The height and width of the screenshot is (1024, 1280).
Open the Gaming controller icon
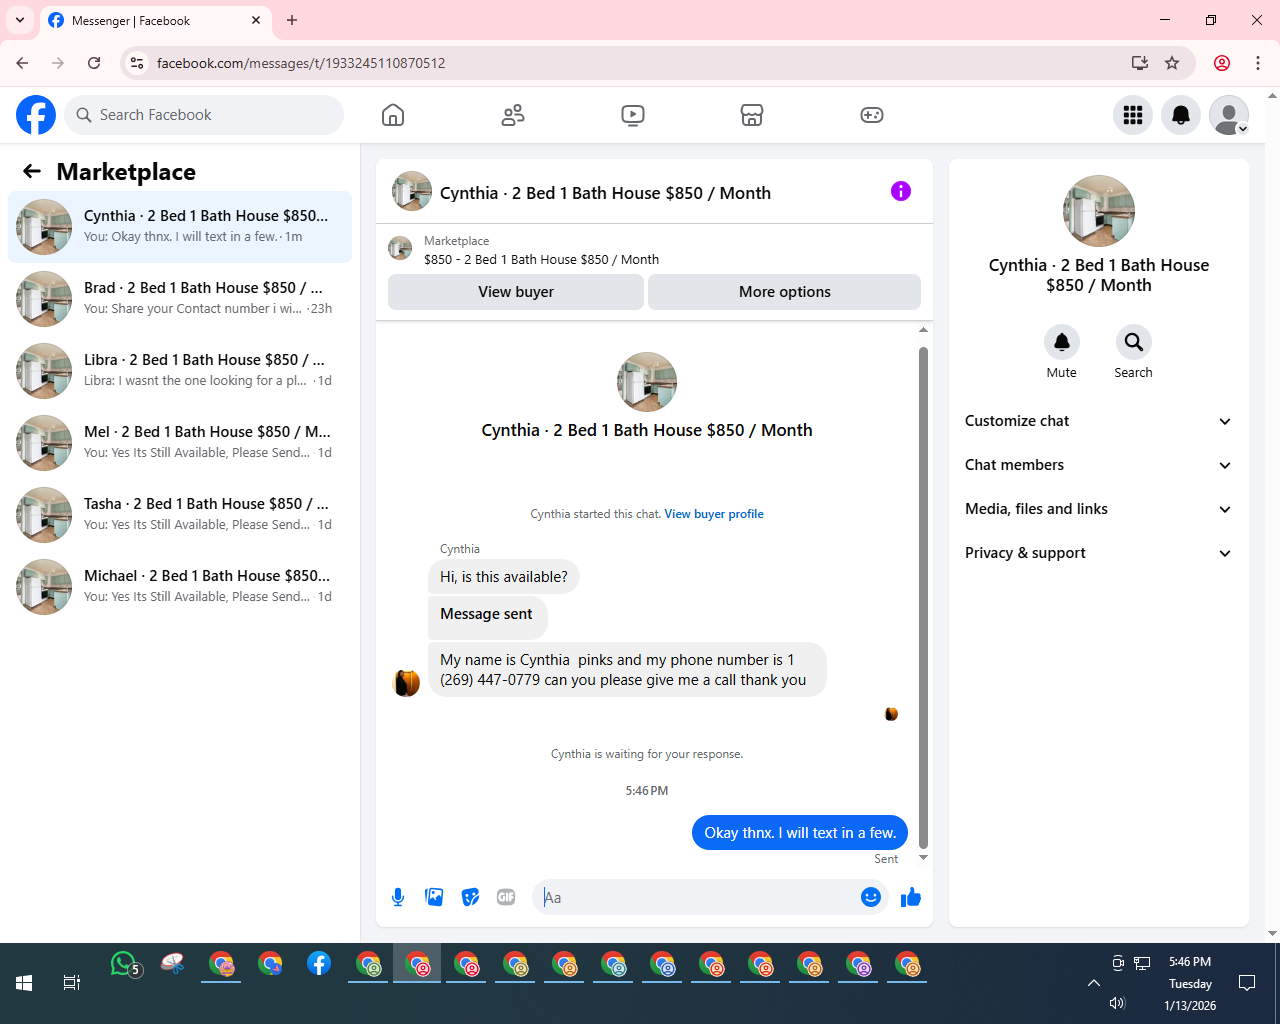(872, 115)
